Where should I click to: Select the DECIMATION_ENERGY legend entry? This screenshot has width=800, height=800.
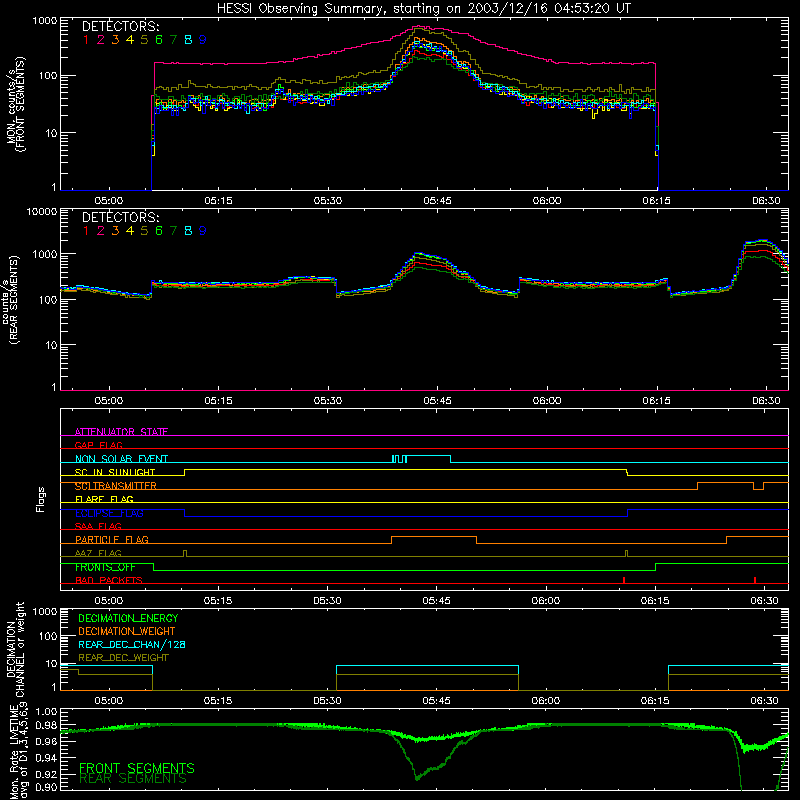coord(128,618)
